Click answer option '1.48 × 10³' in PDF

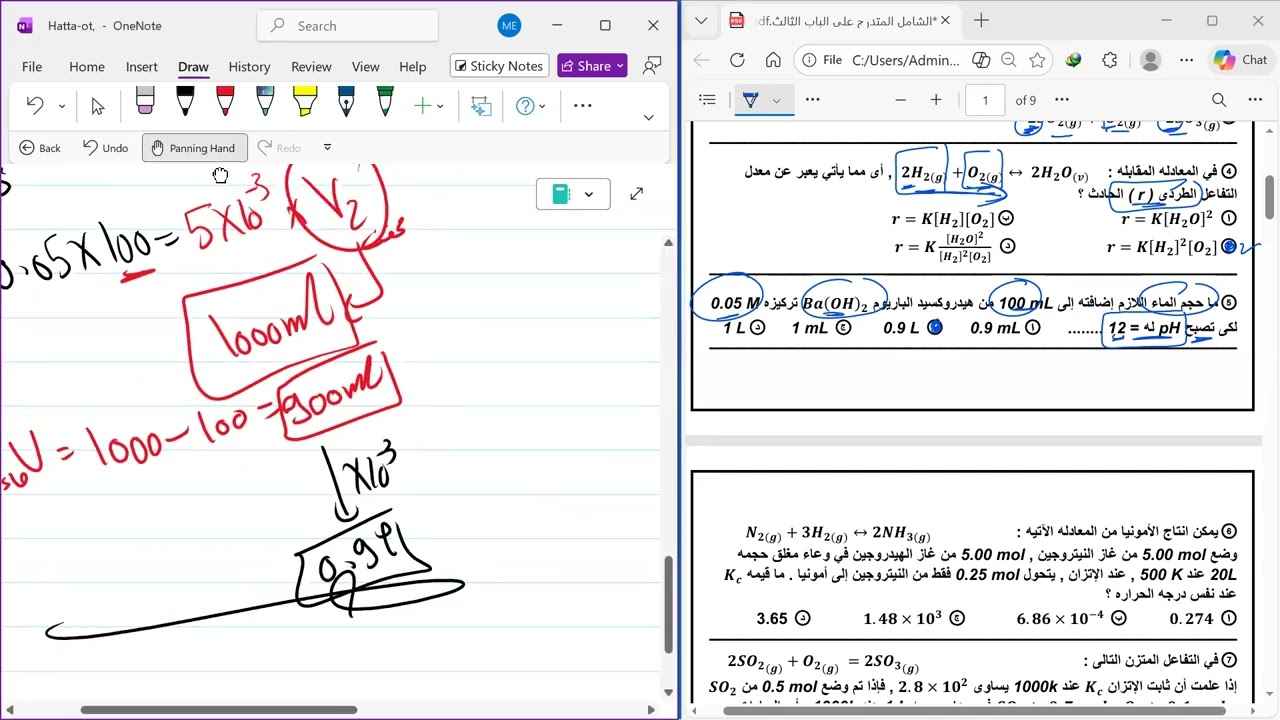click(914, 619)
